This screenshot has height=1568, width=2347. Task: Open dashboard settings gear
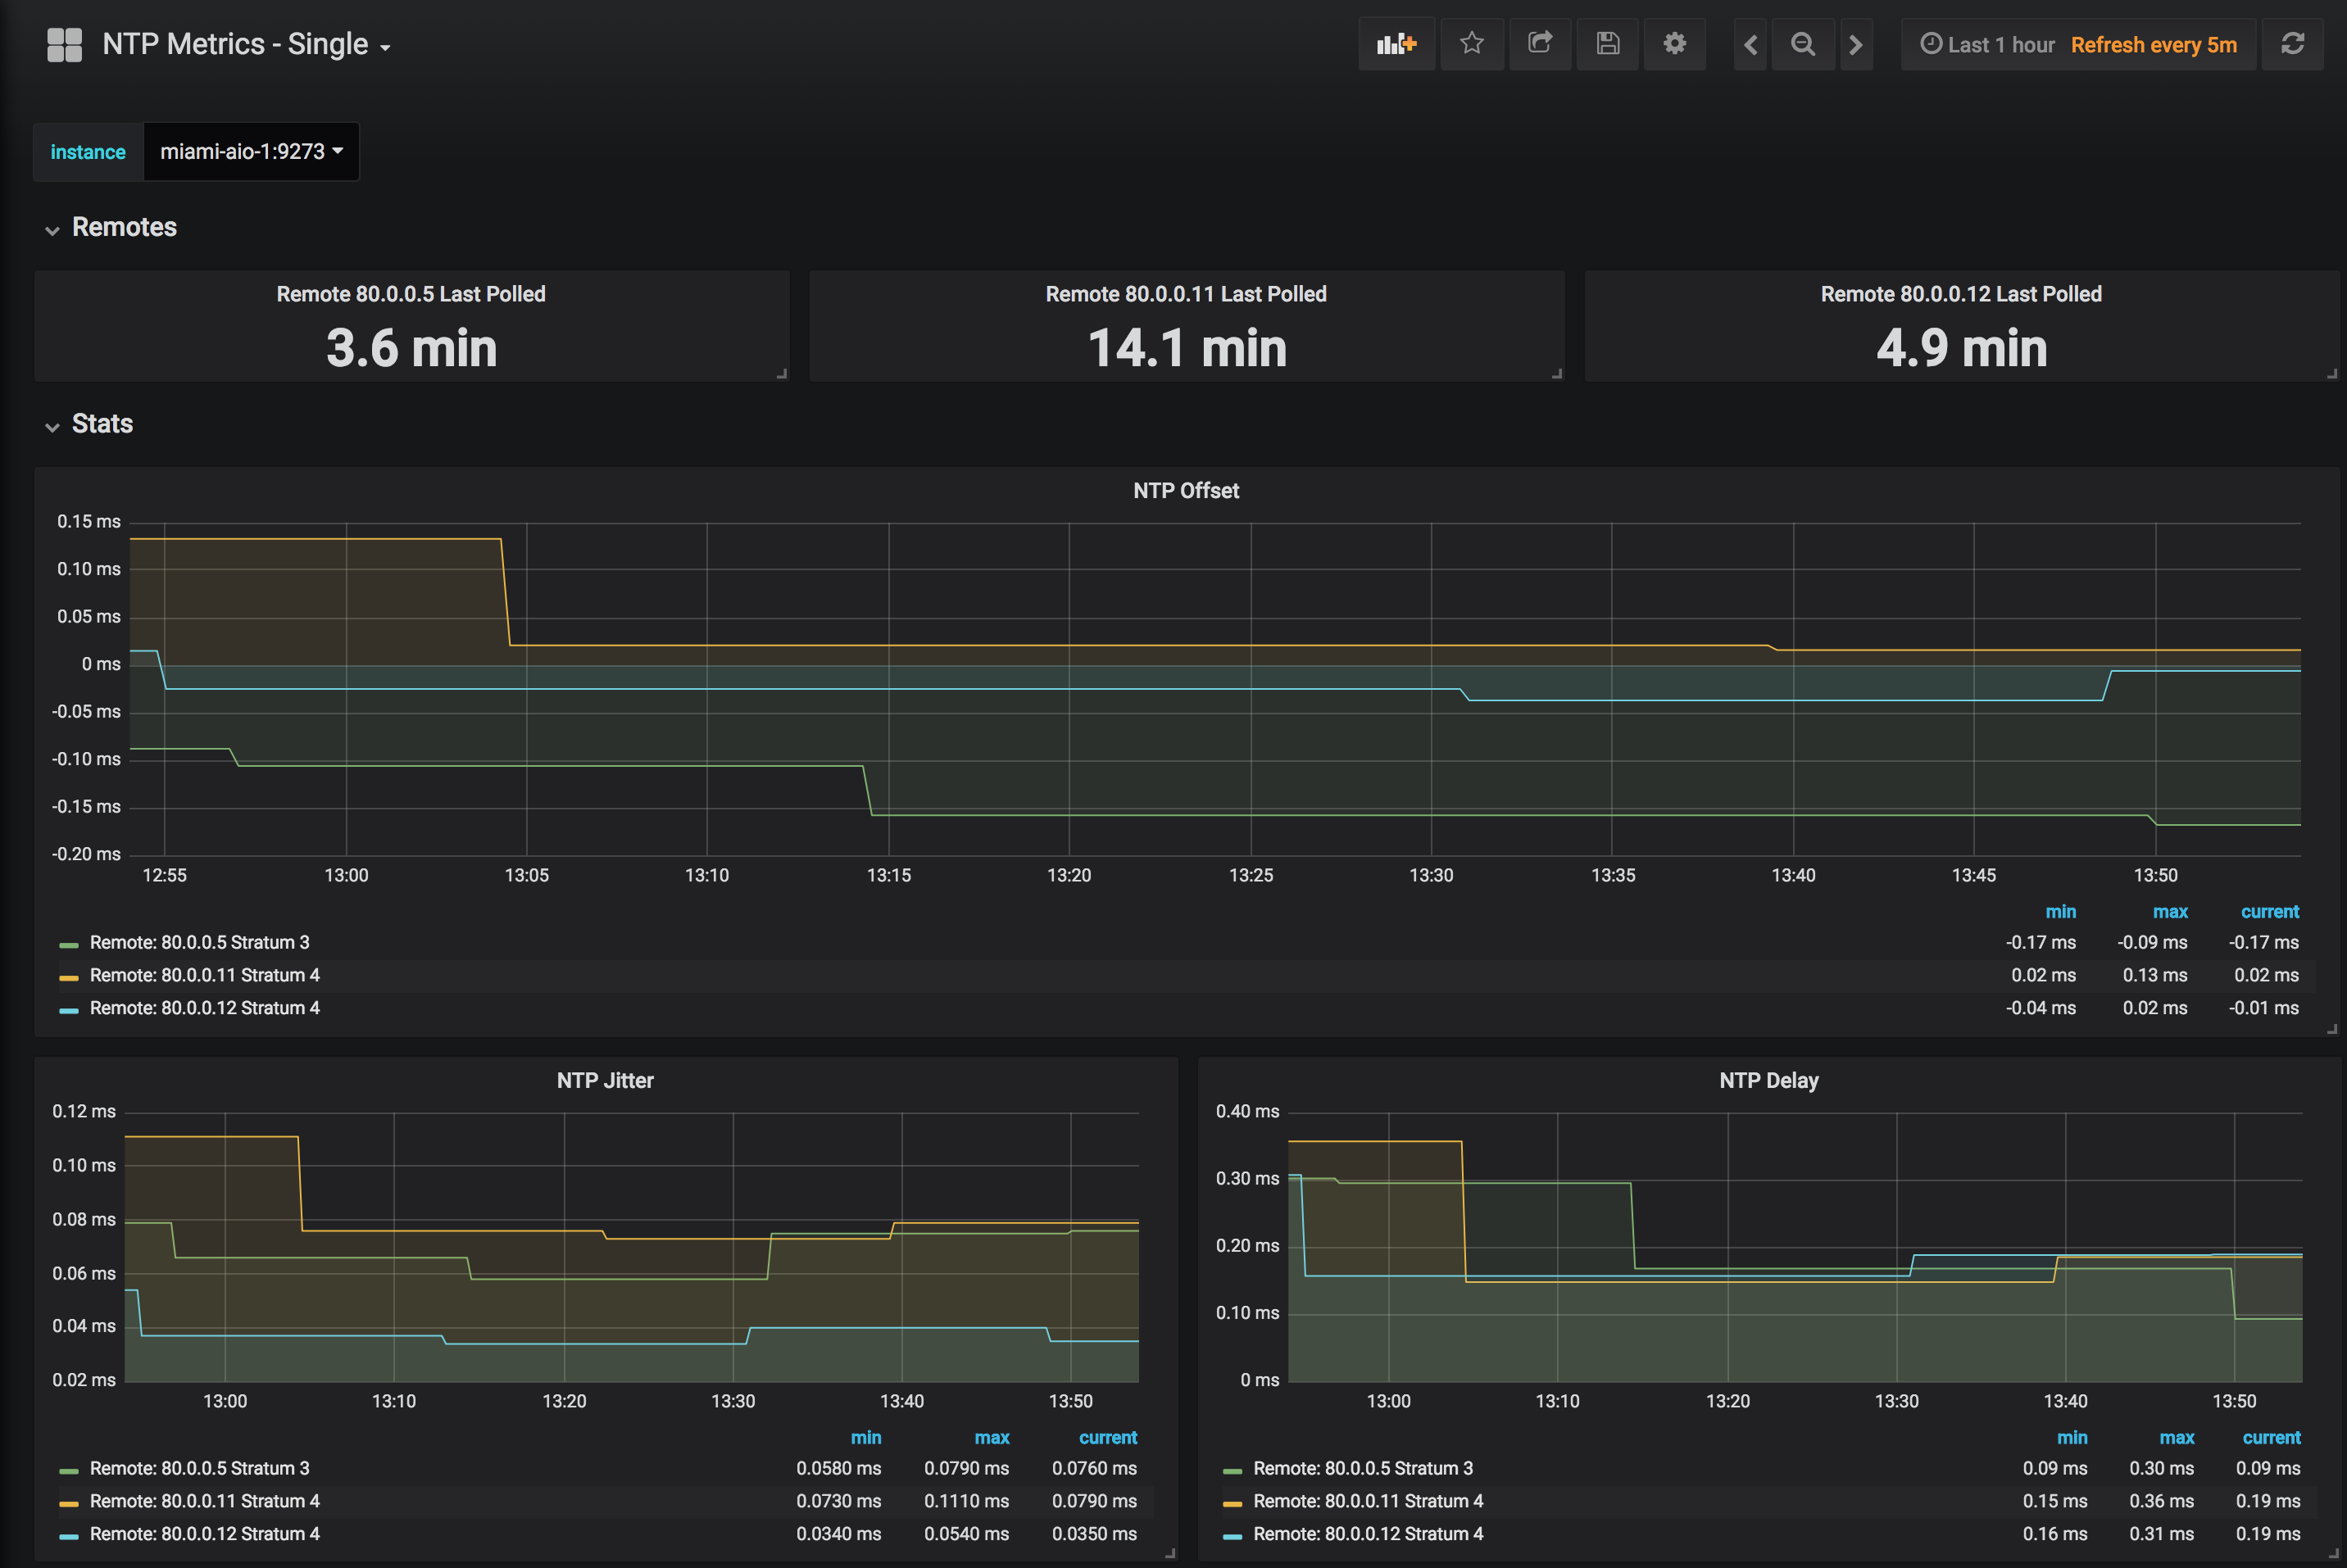(x=1674, y=44)
